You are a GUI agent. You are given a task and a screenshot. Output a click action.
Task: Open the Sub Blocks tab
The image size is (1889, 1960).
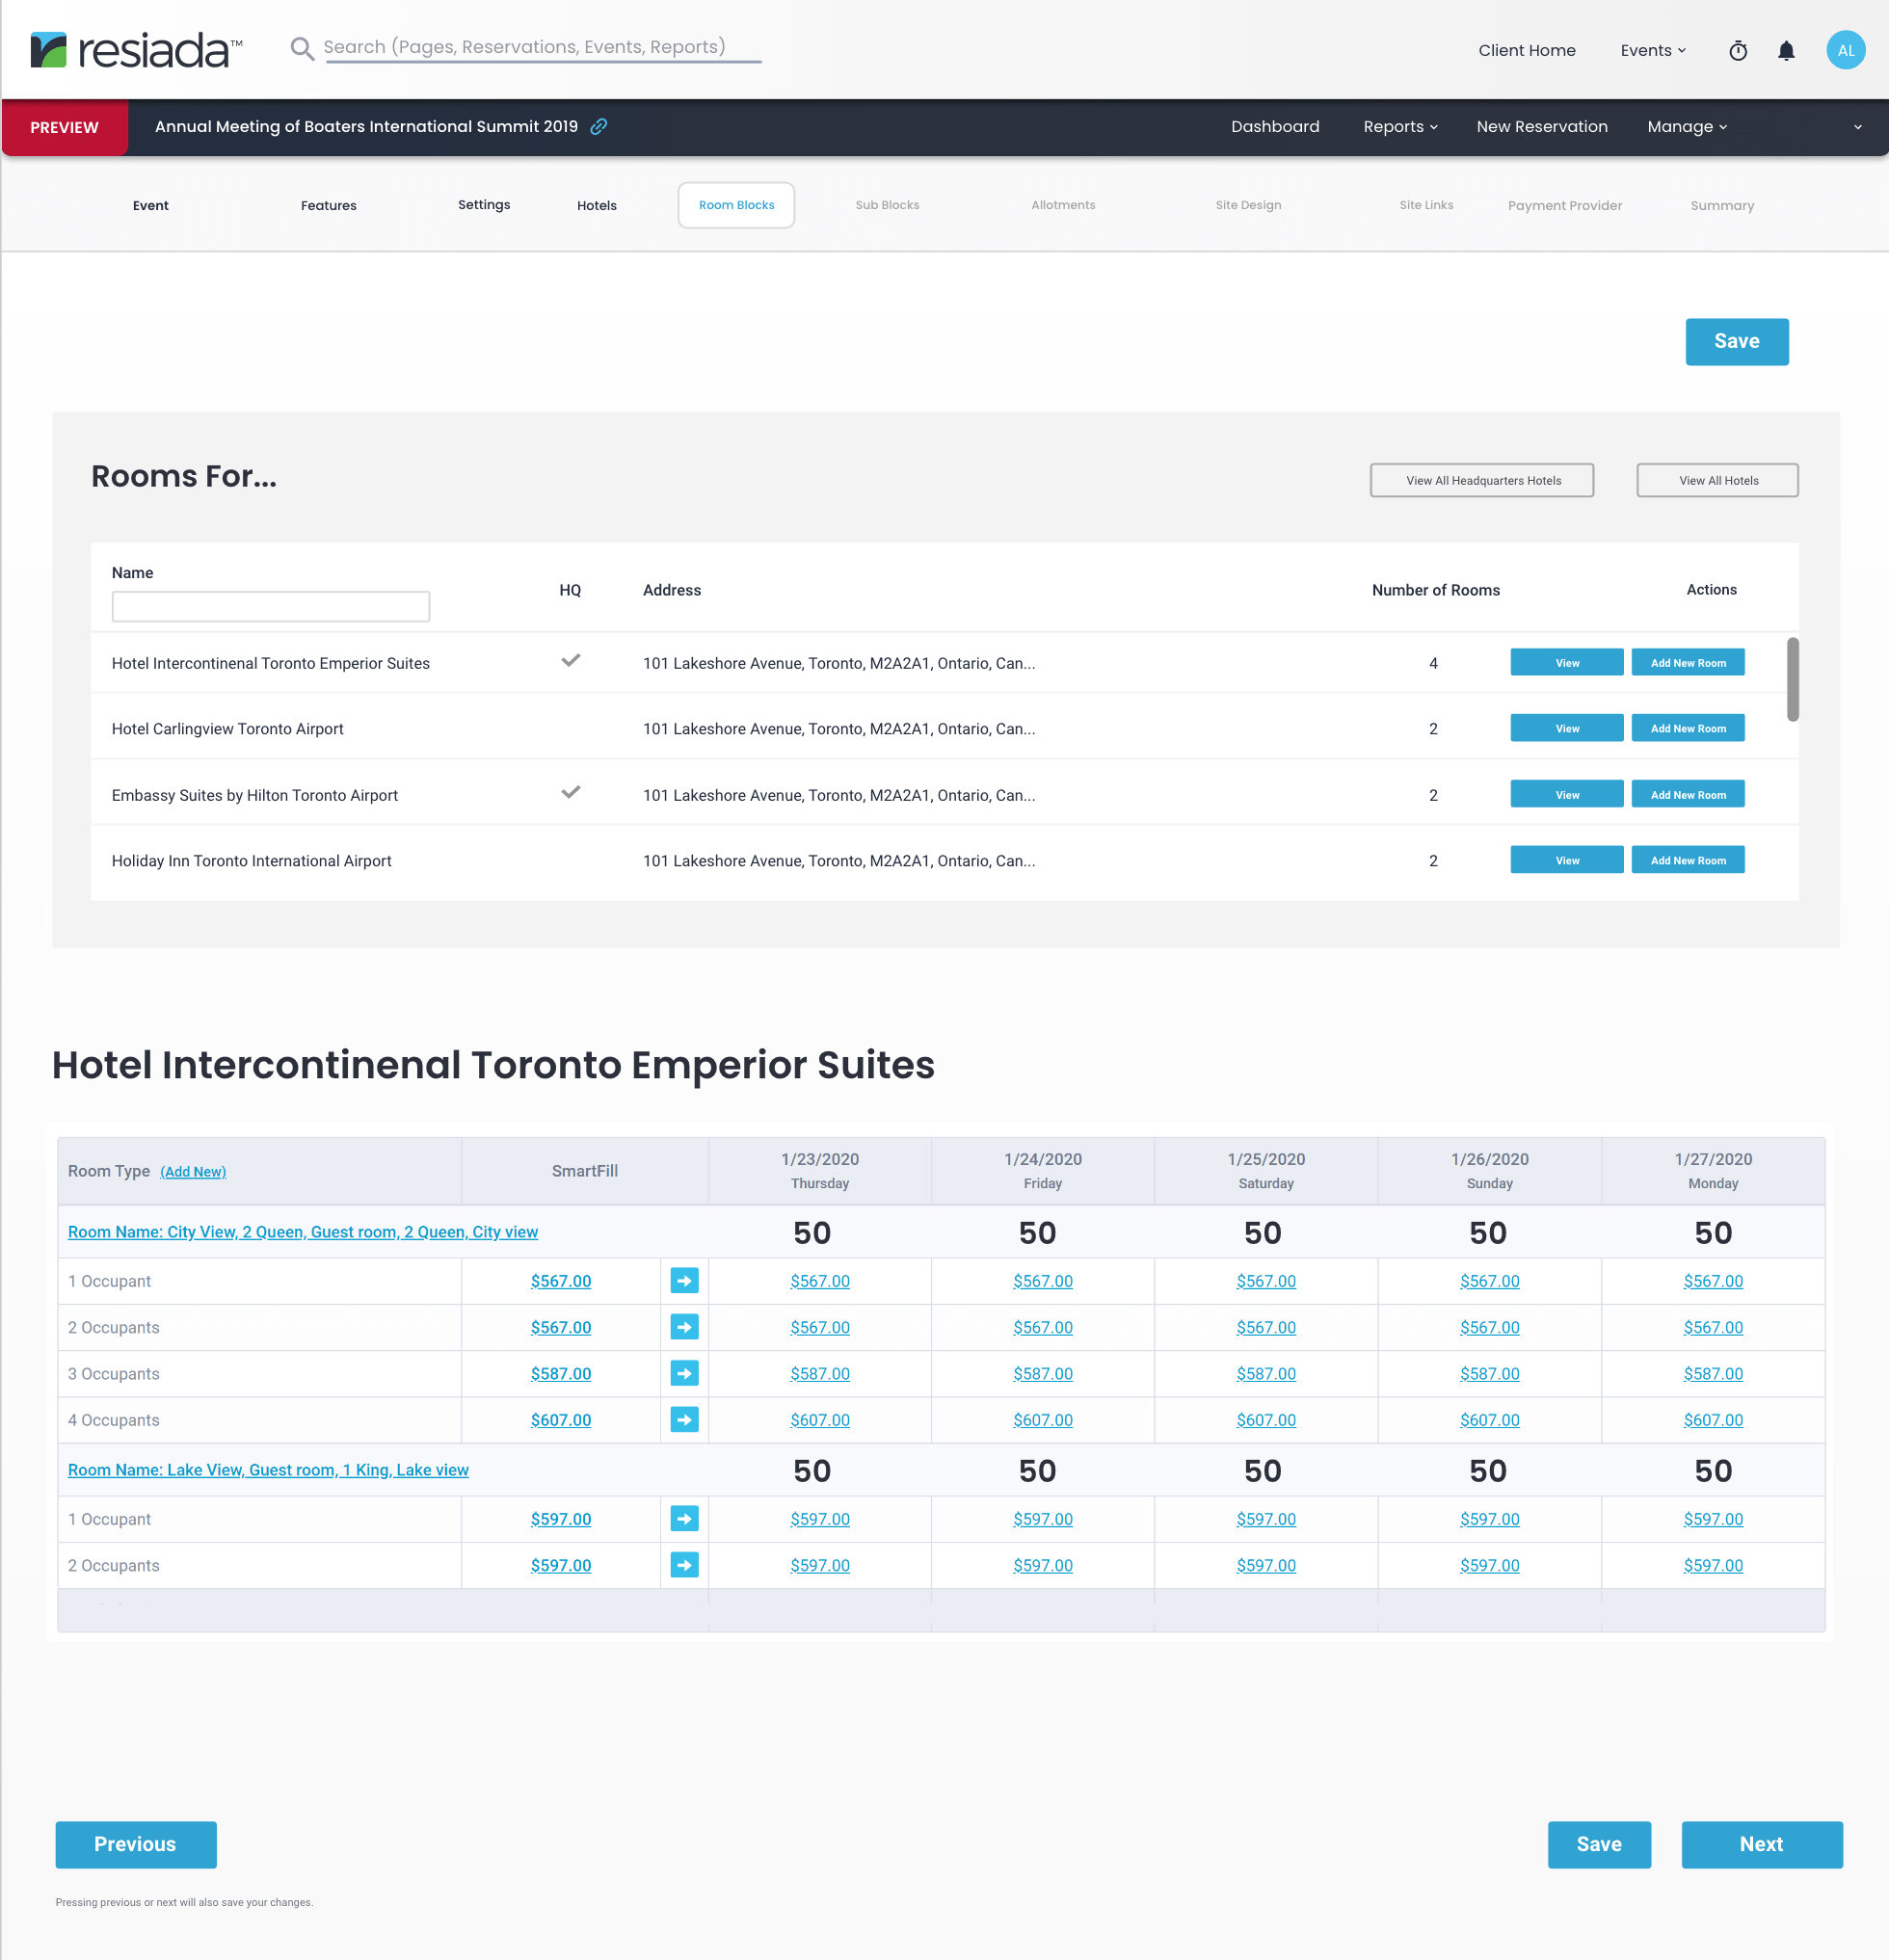887,205
